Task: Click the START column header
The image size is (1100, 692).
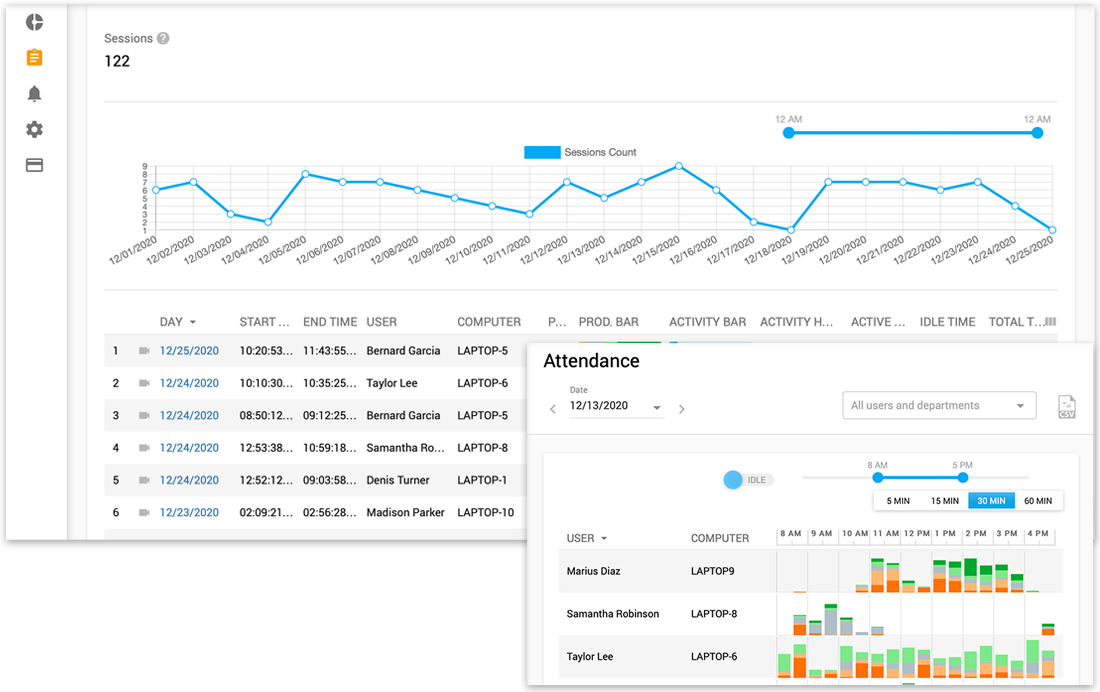Action: pyautogui.click(x=264, y=322)
